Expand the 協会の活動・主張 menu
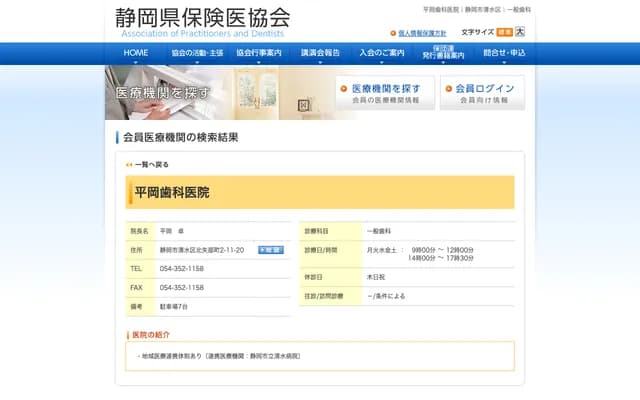 [x=197, y=53]
